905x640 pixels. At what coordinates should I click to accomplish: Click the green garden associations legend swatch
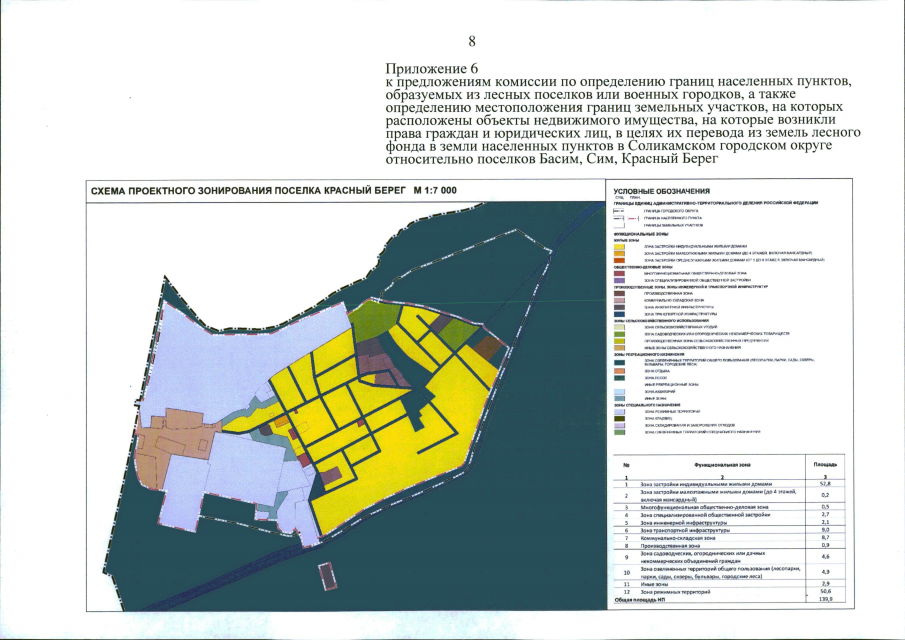click(619, 334)
